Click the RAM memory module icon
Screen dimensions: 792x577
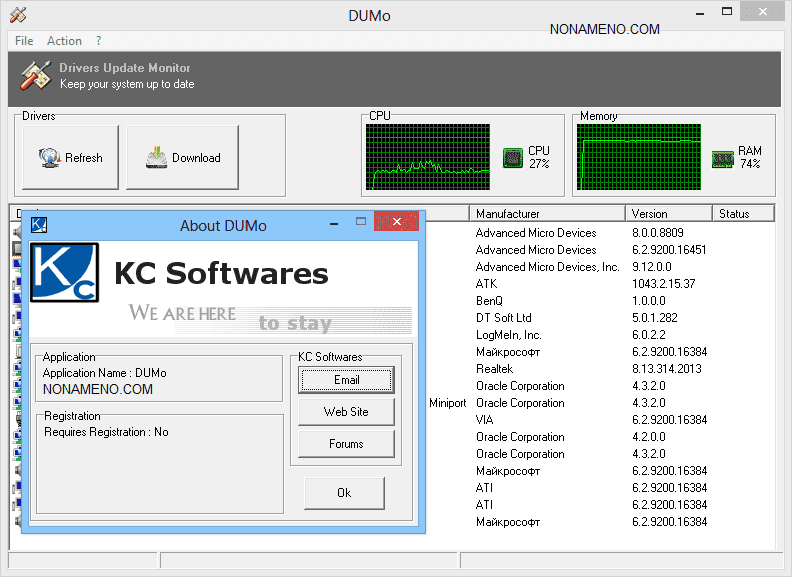tap(722, 159)
